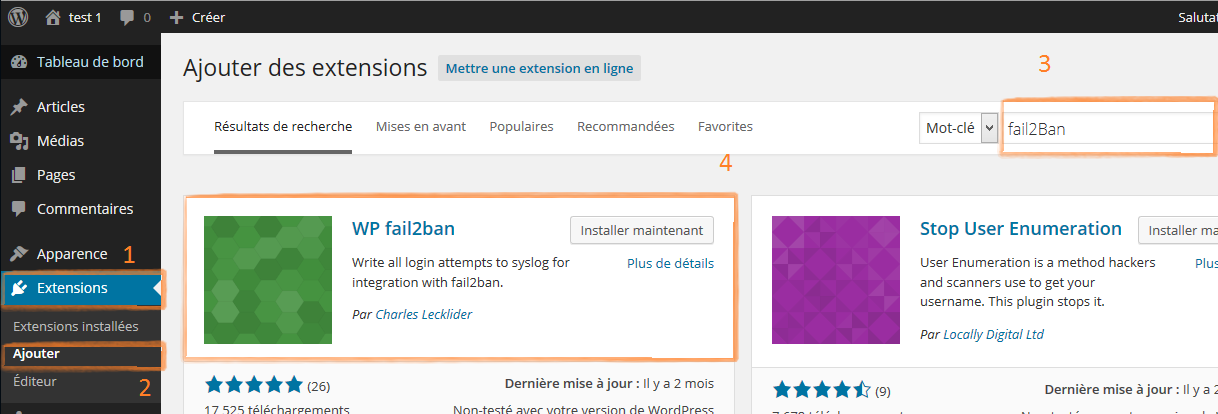The height and width of the screenshot is (414, 1218).
Task: Click the Ajouter des extensions page heading
Action: click(x=305, y=69)
